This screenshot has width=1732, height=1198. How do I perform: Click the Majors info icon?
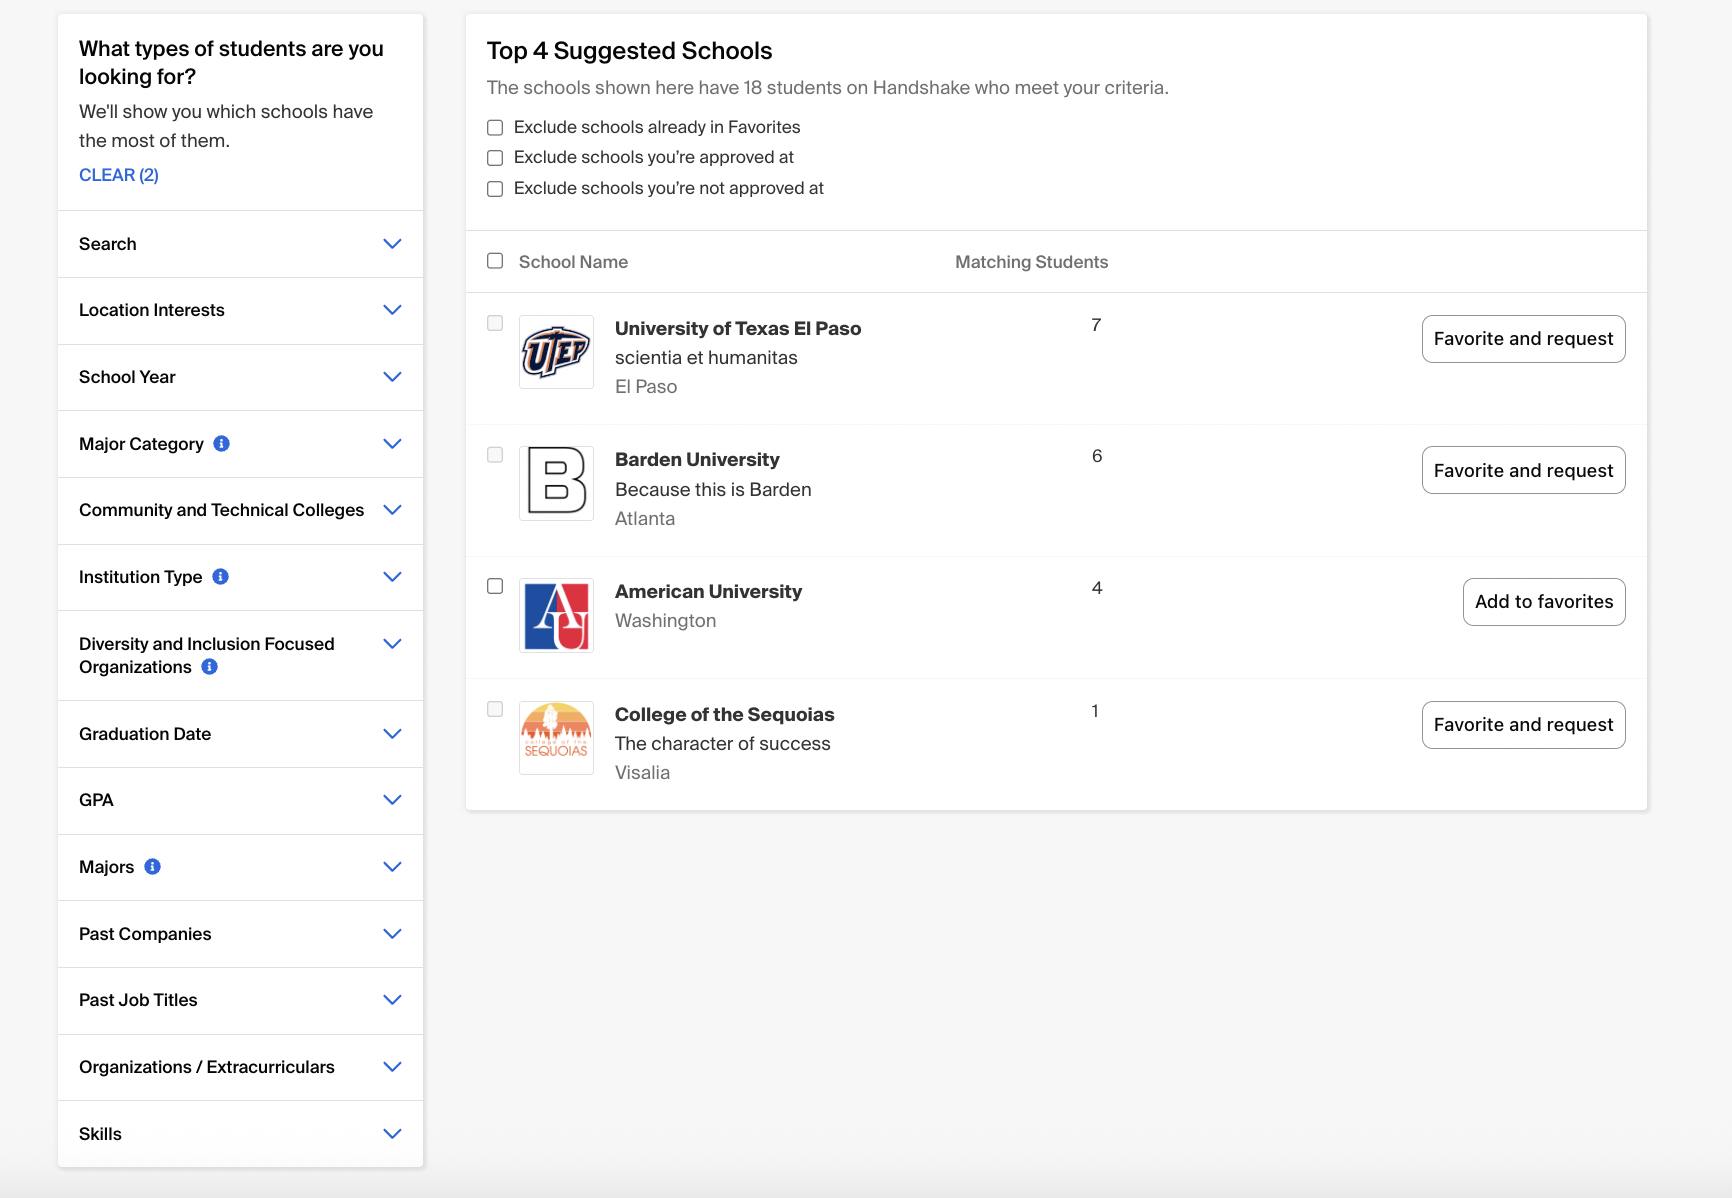pyautogui.click(x=152, y=866)
